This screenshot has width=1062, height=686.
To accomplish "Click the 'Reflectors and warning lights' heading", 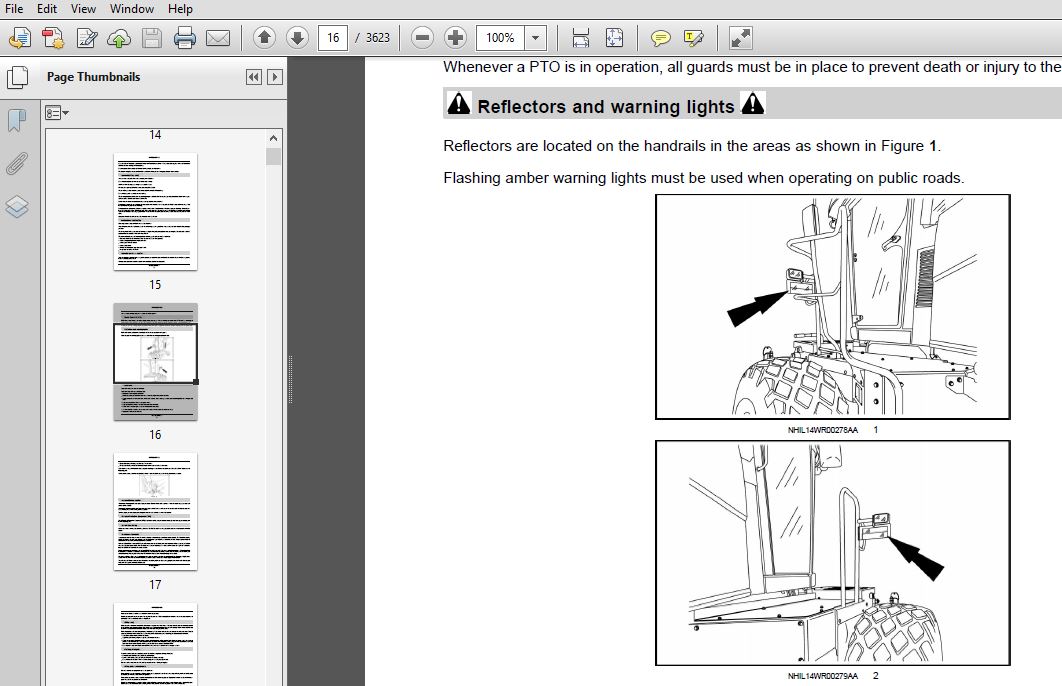I will coord(606,106).
